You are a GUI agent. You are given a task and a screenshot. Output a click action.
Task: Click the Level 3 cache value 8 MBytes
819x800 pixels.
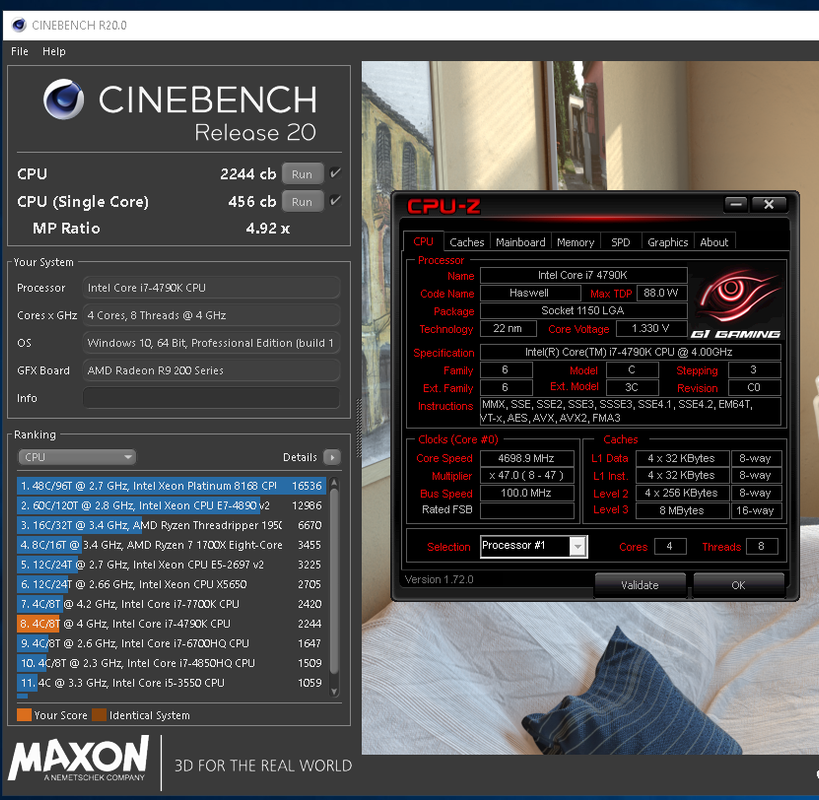(x=682, y=511)
